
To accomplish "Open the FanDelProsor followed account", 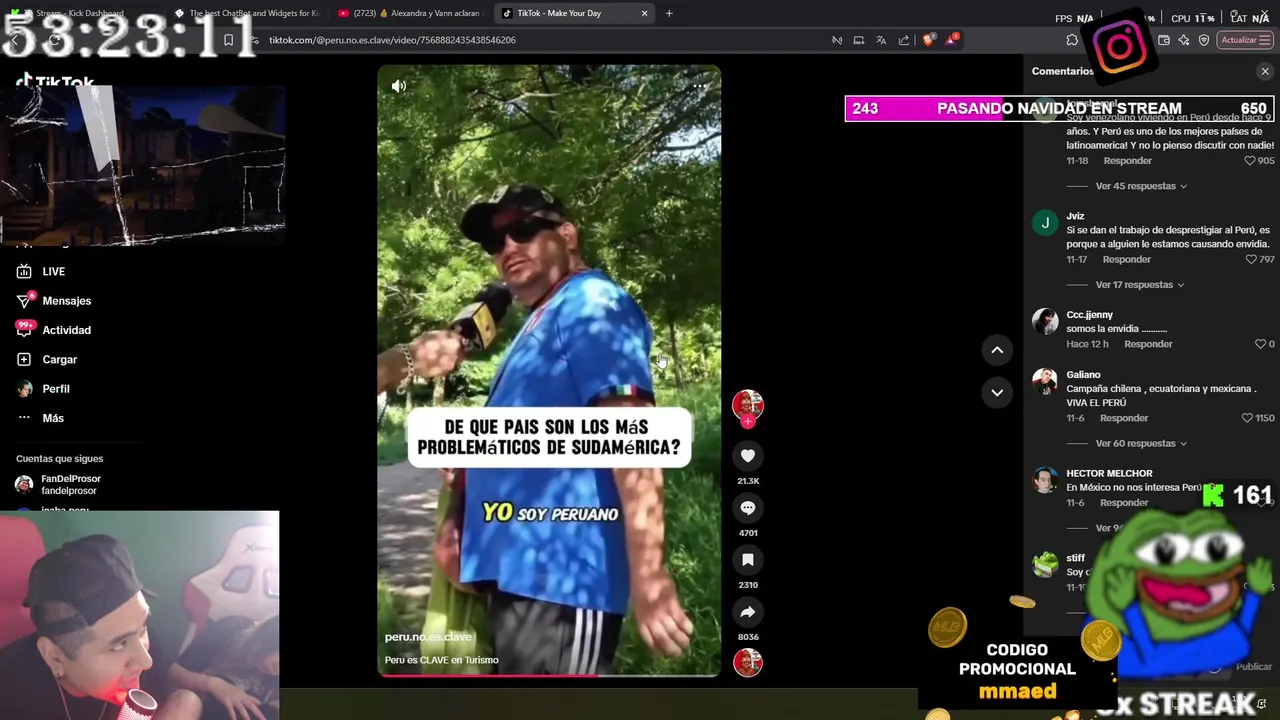I will (60, 485).
